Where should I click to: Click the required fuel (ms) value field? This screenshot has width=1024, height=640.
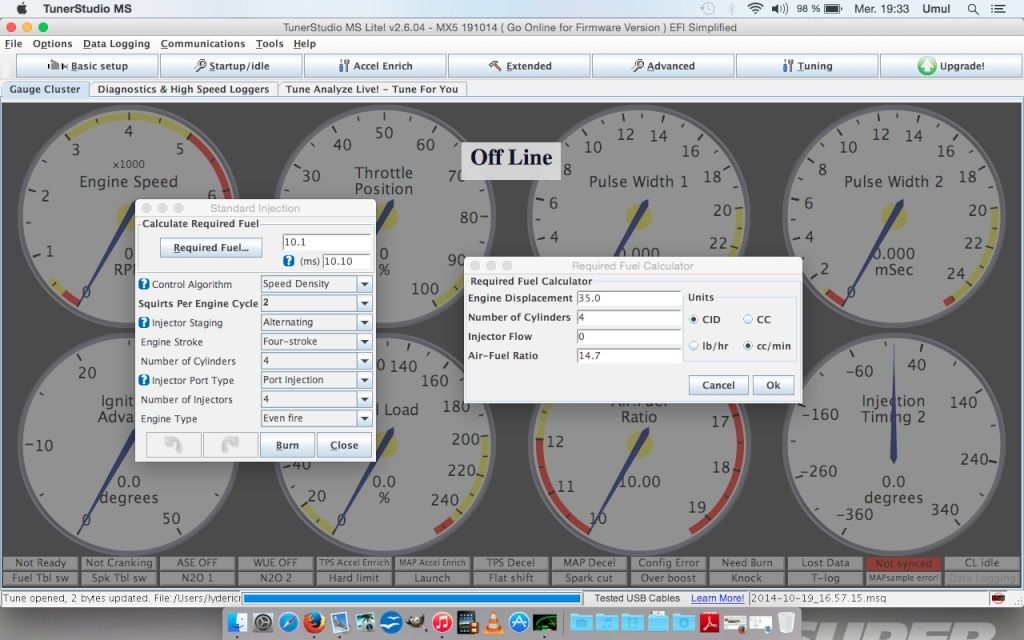[346, 261]
